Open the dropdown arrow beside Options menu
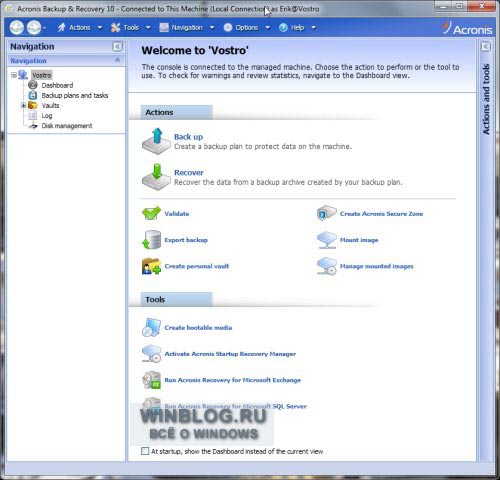Screen dimensions: 500x480 [267, 28]
